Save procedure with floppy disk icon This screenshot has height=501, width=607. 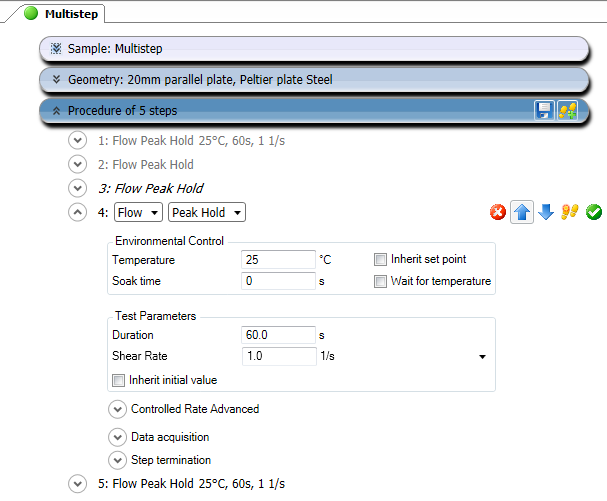[544, 111]
